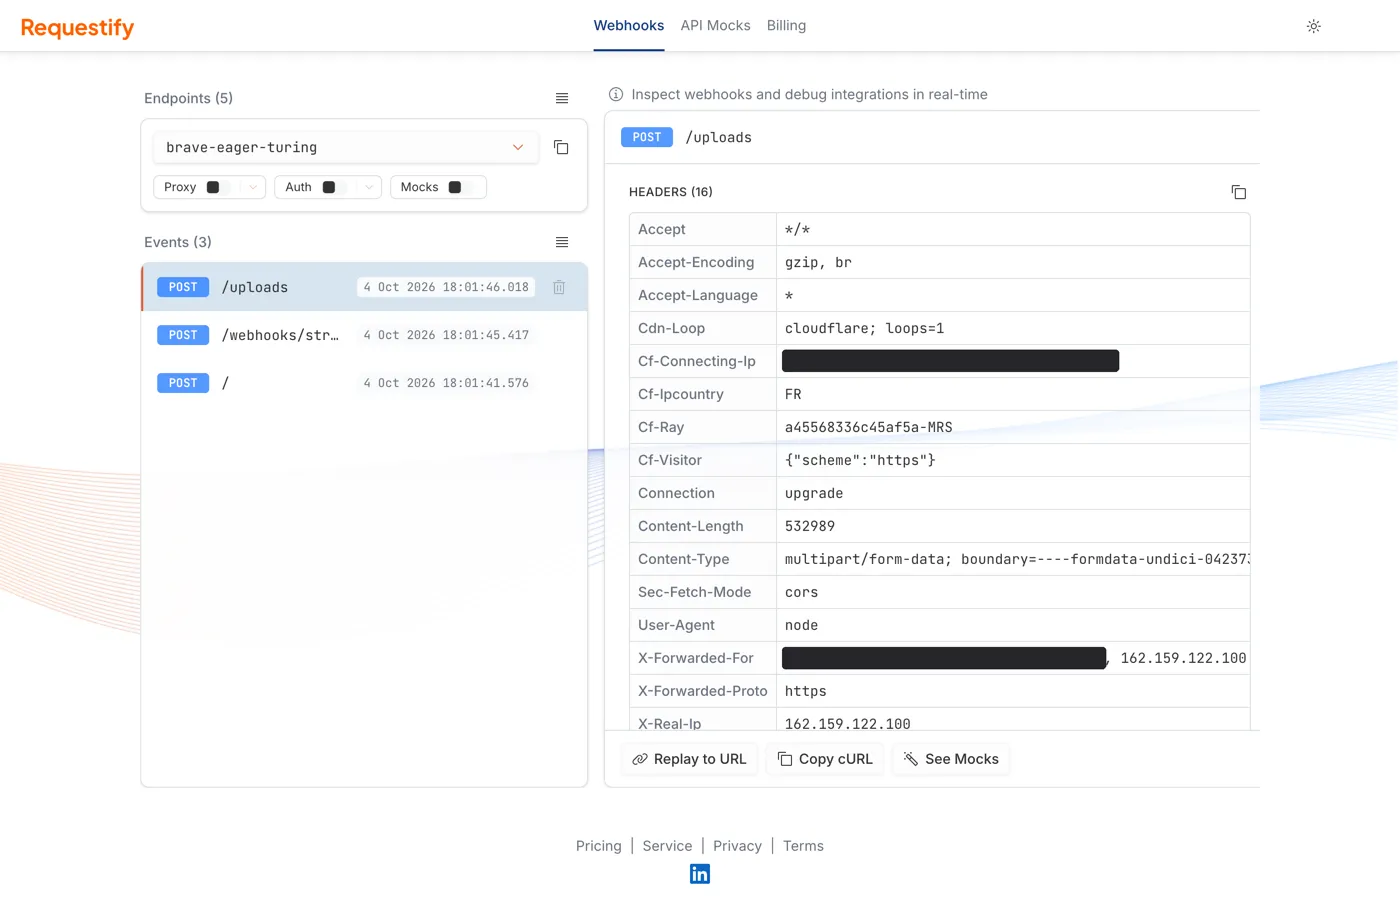1400x900 pixels.
Task: Copy all headers using the copy icon
Action: [x=1238, y=192]
